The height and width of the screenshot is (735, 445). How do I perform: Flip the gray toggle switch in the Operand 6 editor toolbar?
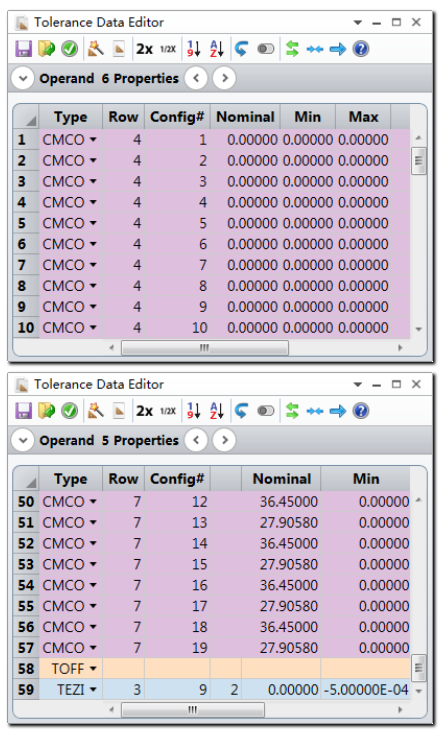coord(265,49)
